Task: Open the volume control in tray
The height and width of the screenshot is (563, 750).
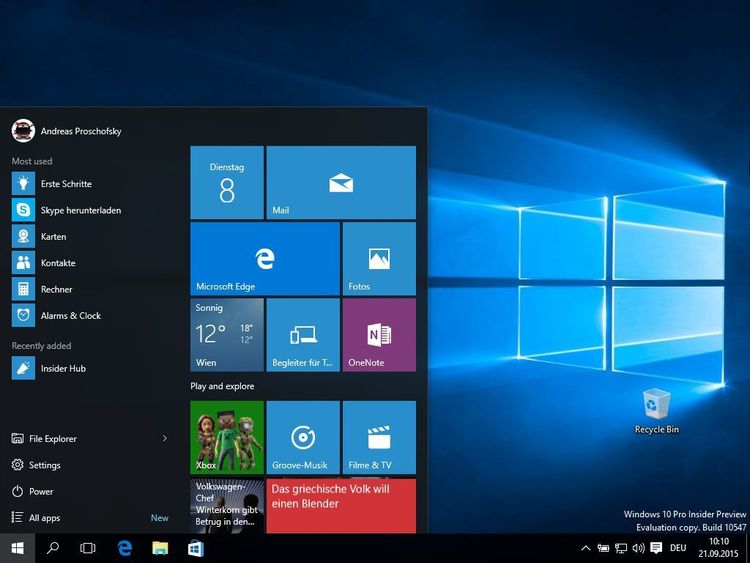Action: coord(639,548)
